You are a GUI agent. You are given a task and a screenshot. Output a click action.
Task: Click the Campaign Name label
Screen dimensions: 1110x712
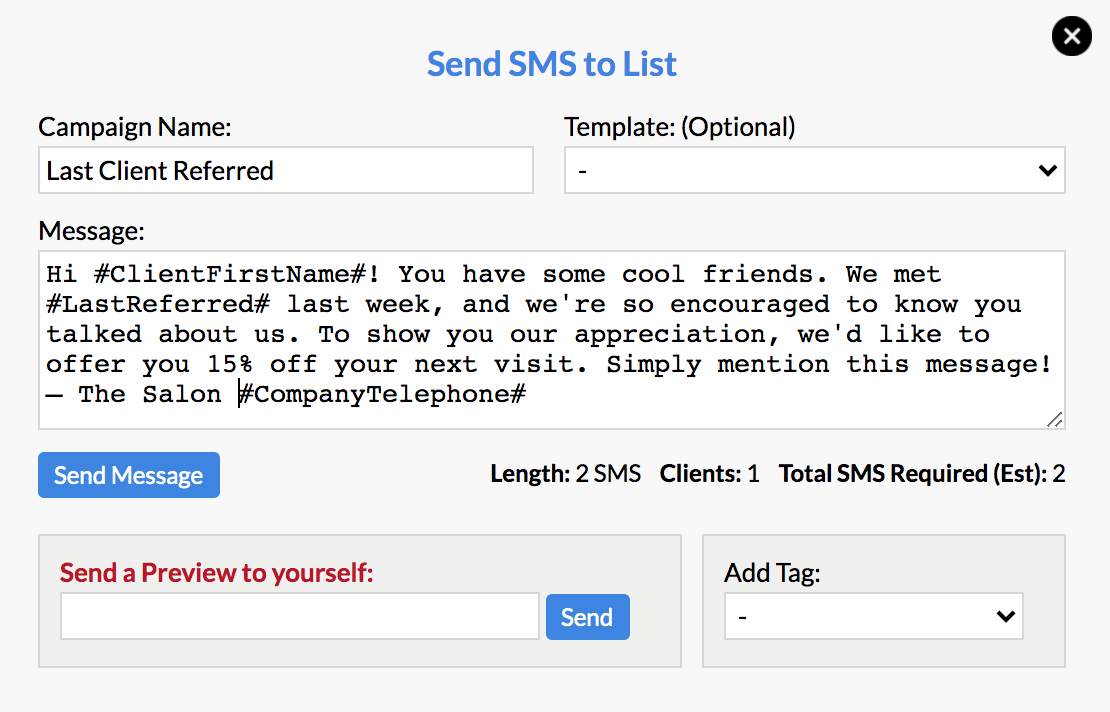tap(135, 127)
